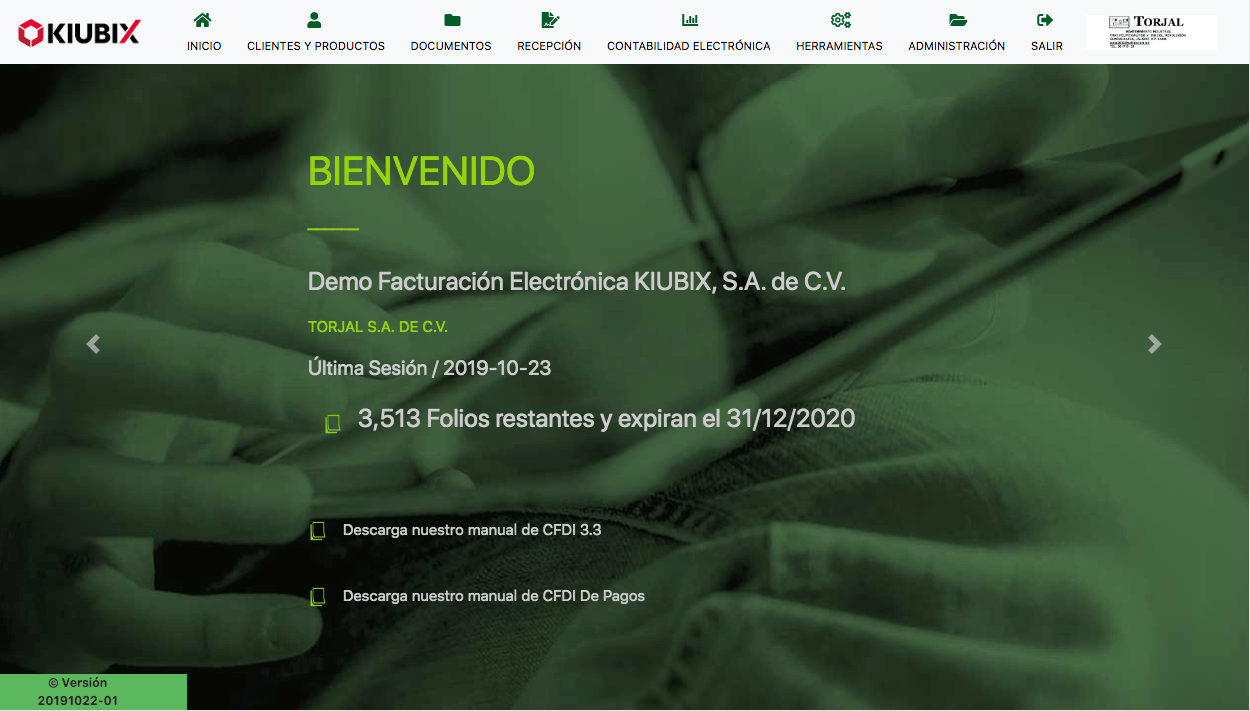
Task: Click the home icon above Inicio
Action: (x=203, y=20)
